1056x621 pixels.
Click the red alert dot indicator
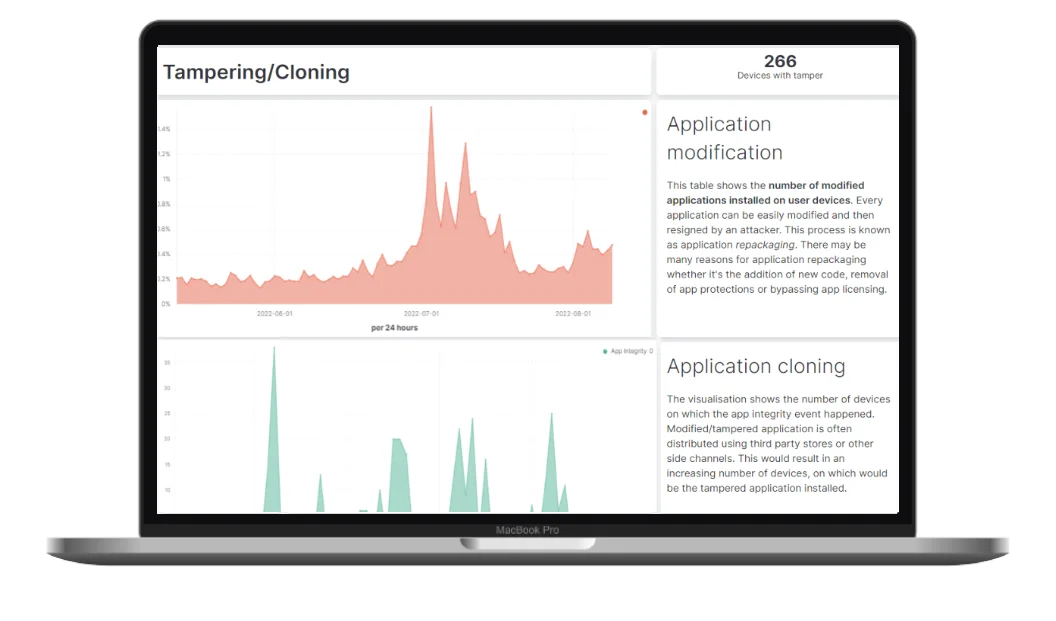(x=644, y=112)
